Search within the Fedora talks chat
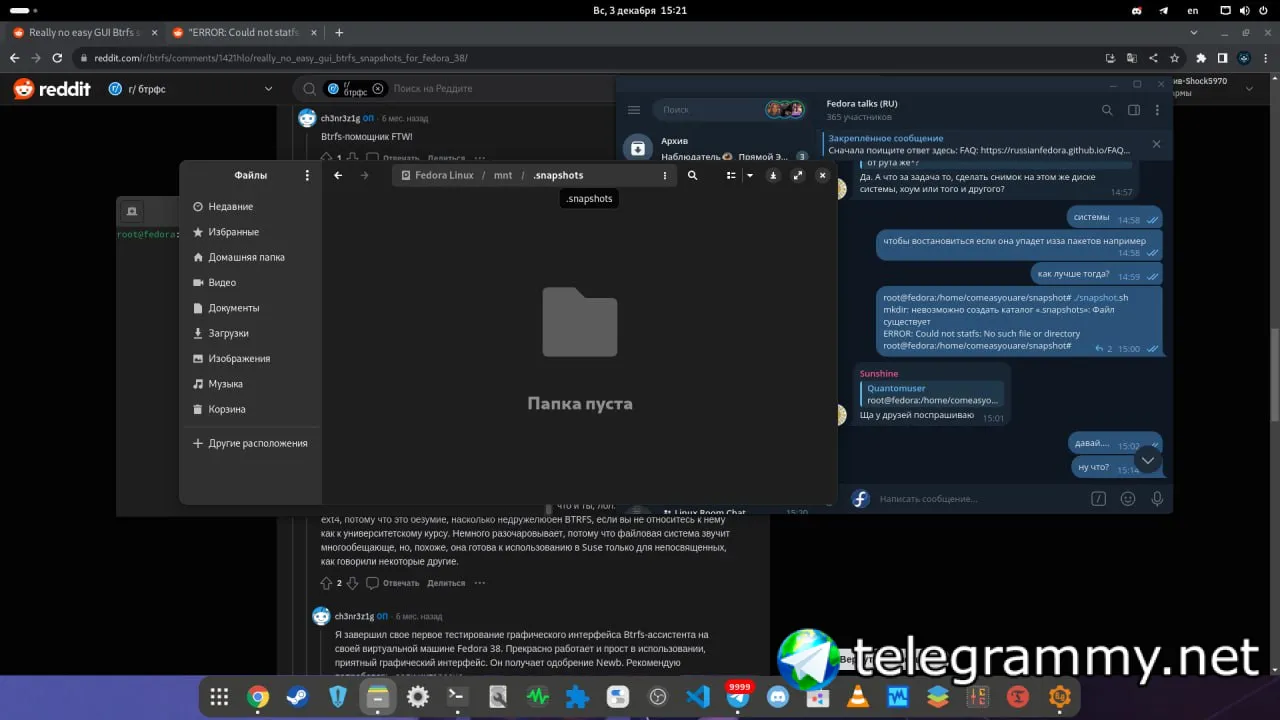 click(1107, 110)
